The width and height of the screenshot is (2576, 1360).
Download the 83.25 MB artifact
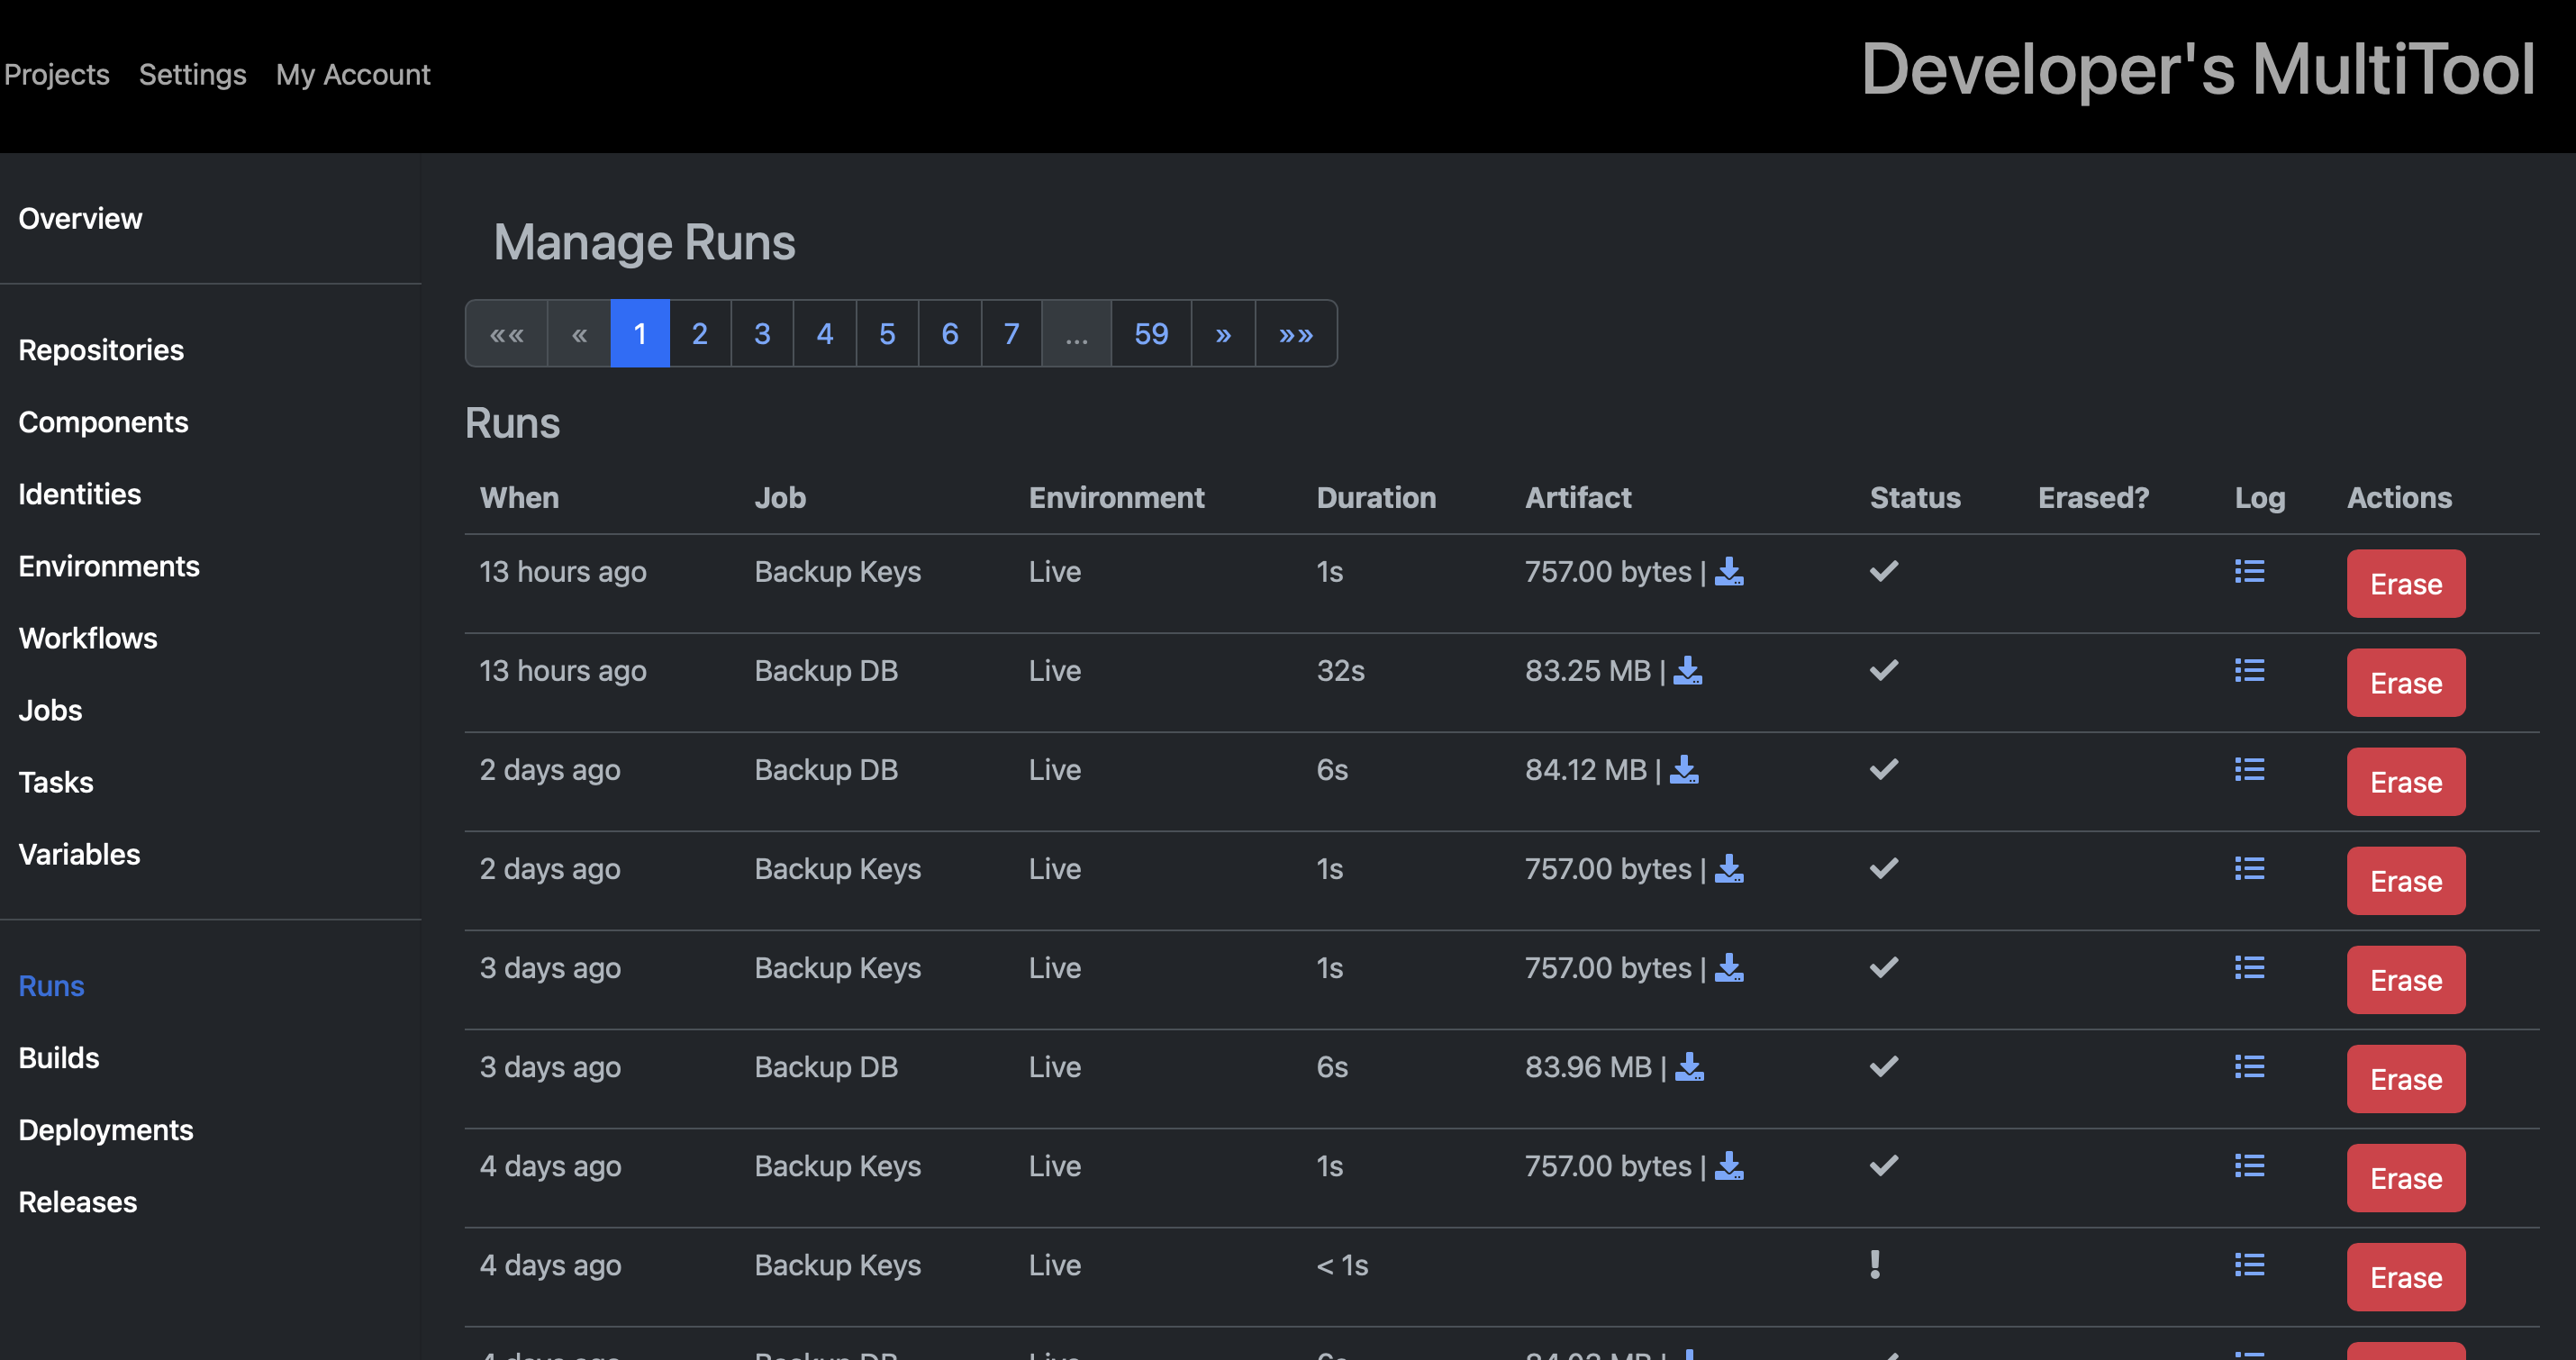click(1688, 671)
